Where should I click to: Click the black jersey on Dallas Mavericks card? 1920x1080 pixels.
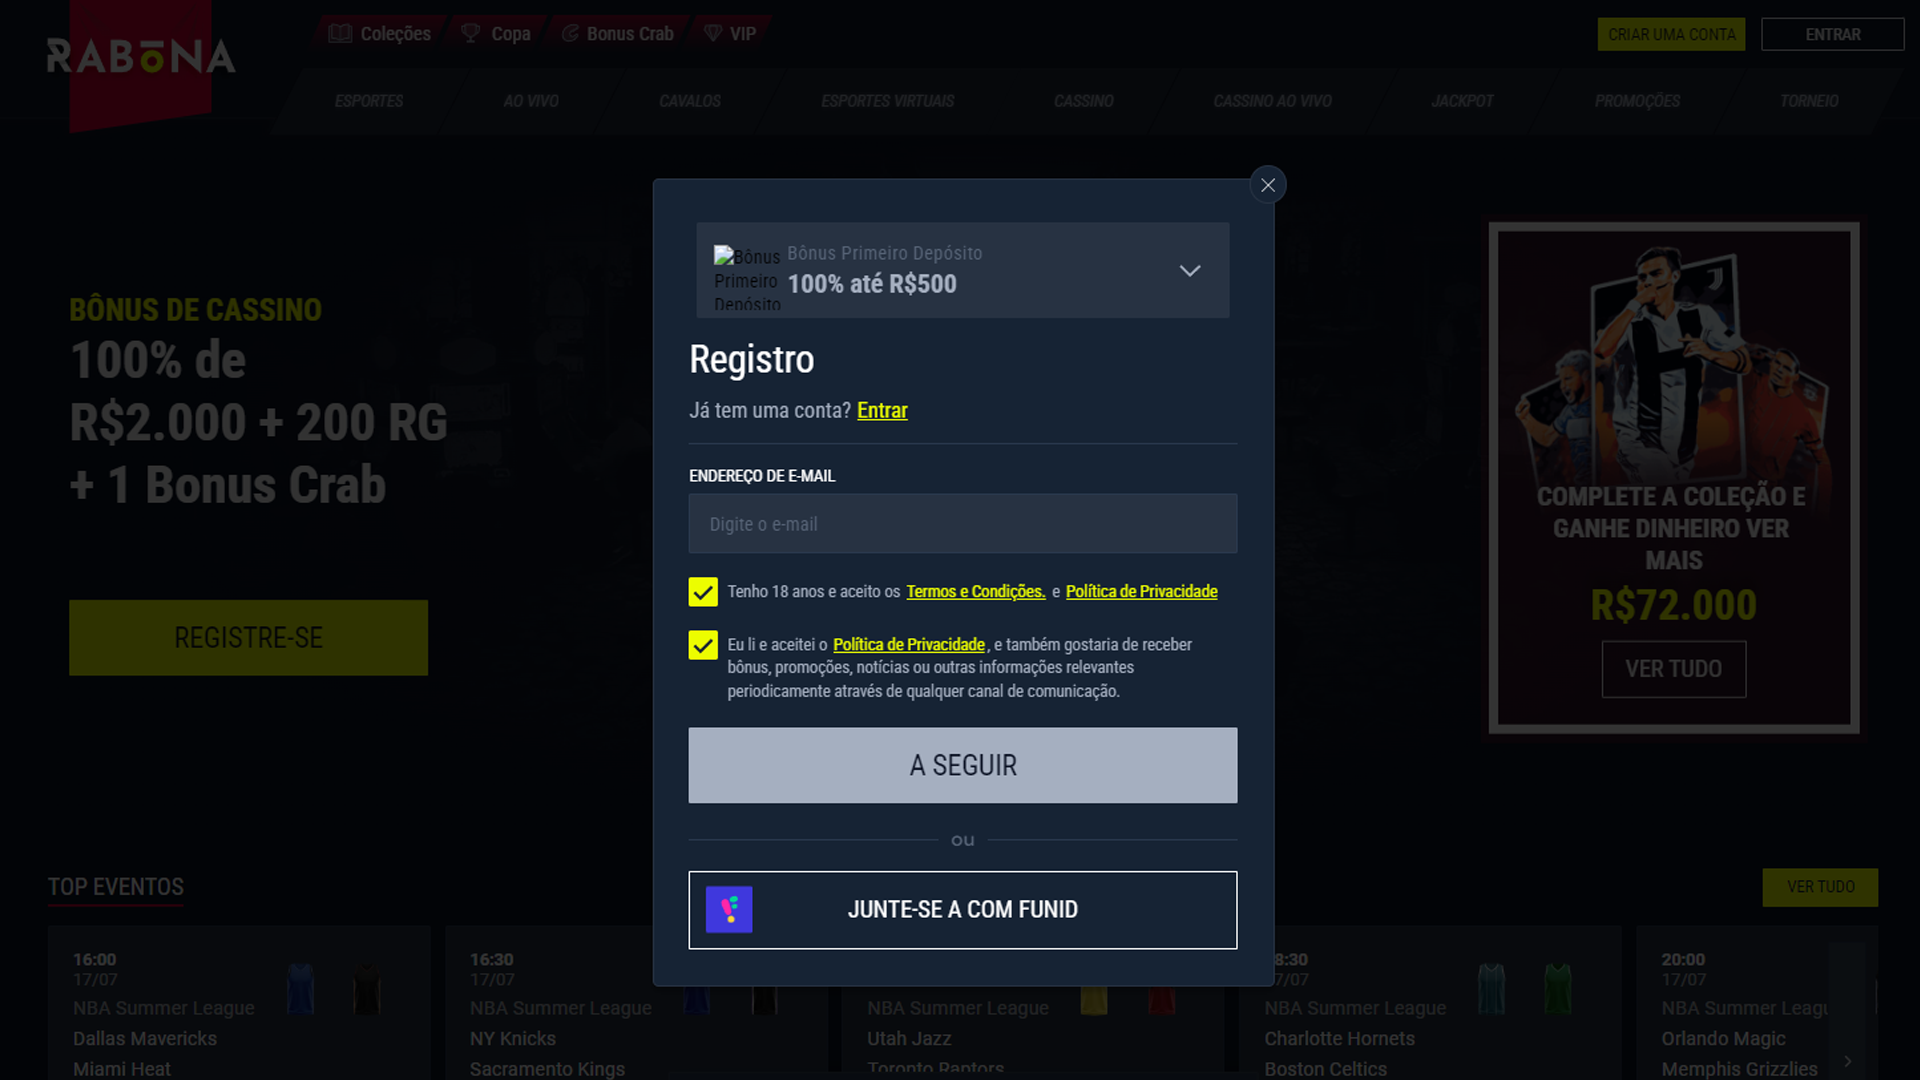coord(367,989)
